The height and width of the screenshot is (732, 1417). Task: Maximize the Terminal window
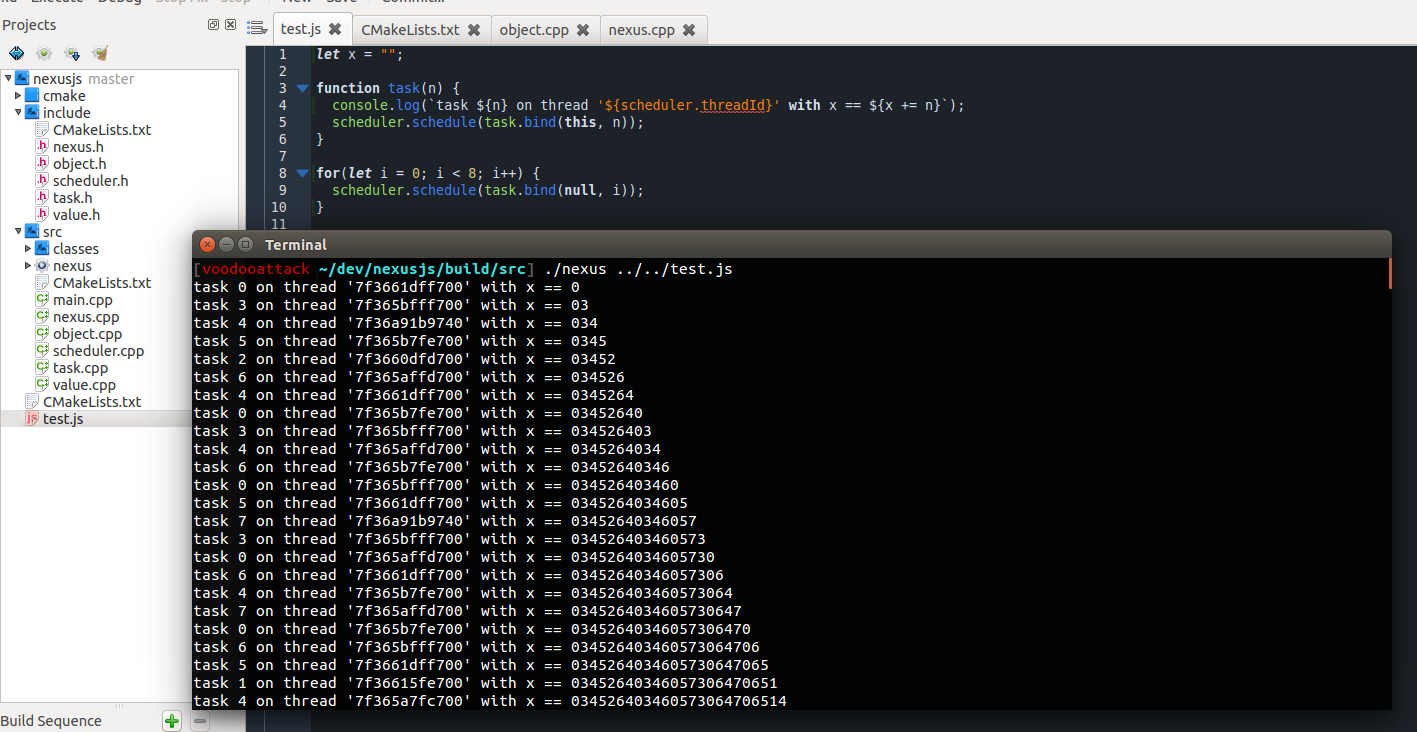(245, 244)
